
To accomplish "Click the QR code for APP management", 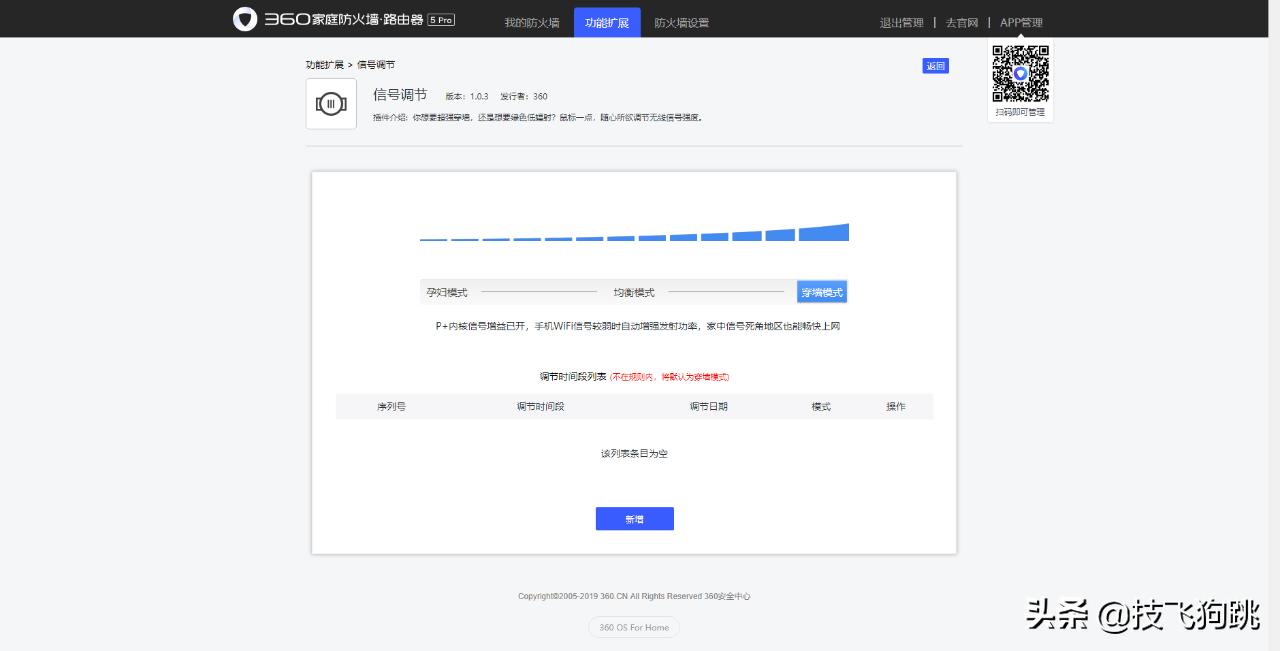I will coord(1020,73).
